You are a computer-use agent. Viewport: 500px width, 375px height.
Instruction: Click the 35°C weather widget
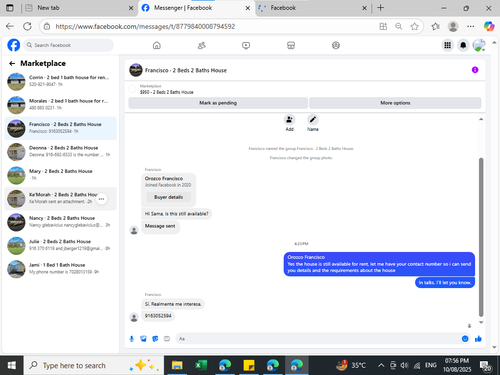click(x=351, y=365)
